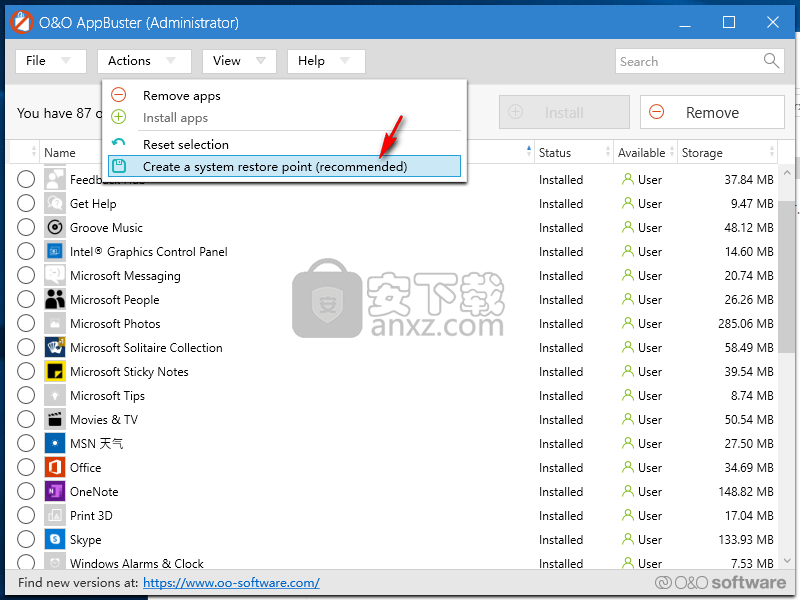
Task: Click the Microsoft Solitaire Collection icon
Action: [55, 347]
